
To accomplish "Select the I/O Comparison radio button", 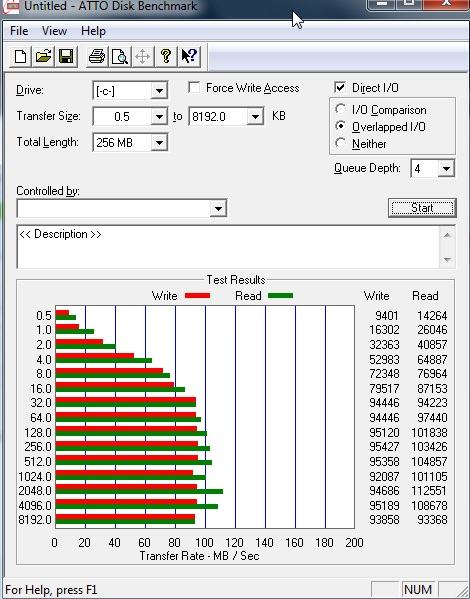I will pos(340,109).
